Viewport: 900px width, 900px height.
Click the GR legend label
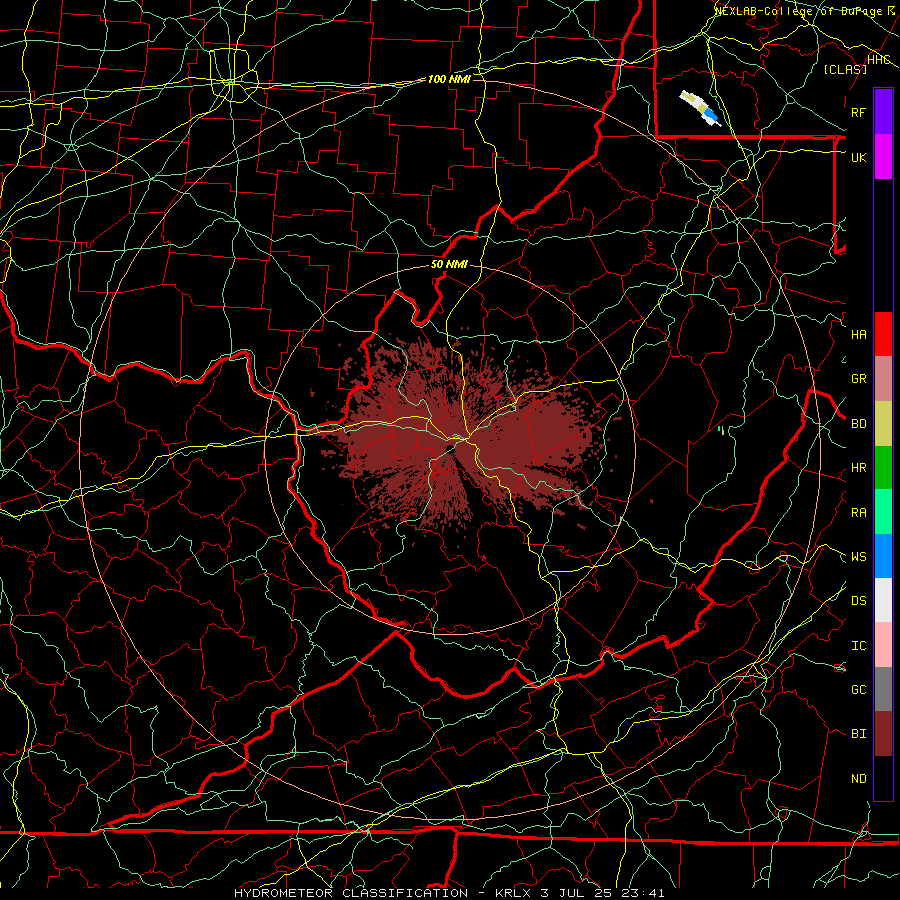click(x=858, y=379)
